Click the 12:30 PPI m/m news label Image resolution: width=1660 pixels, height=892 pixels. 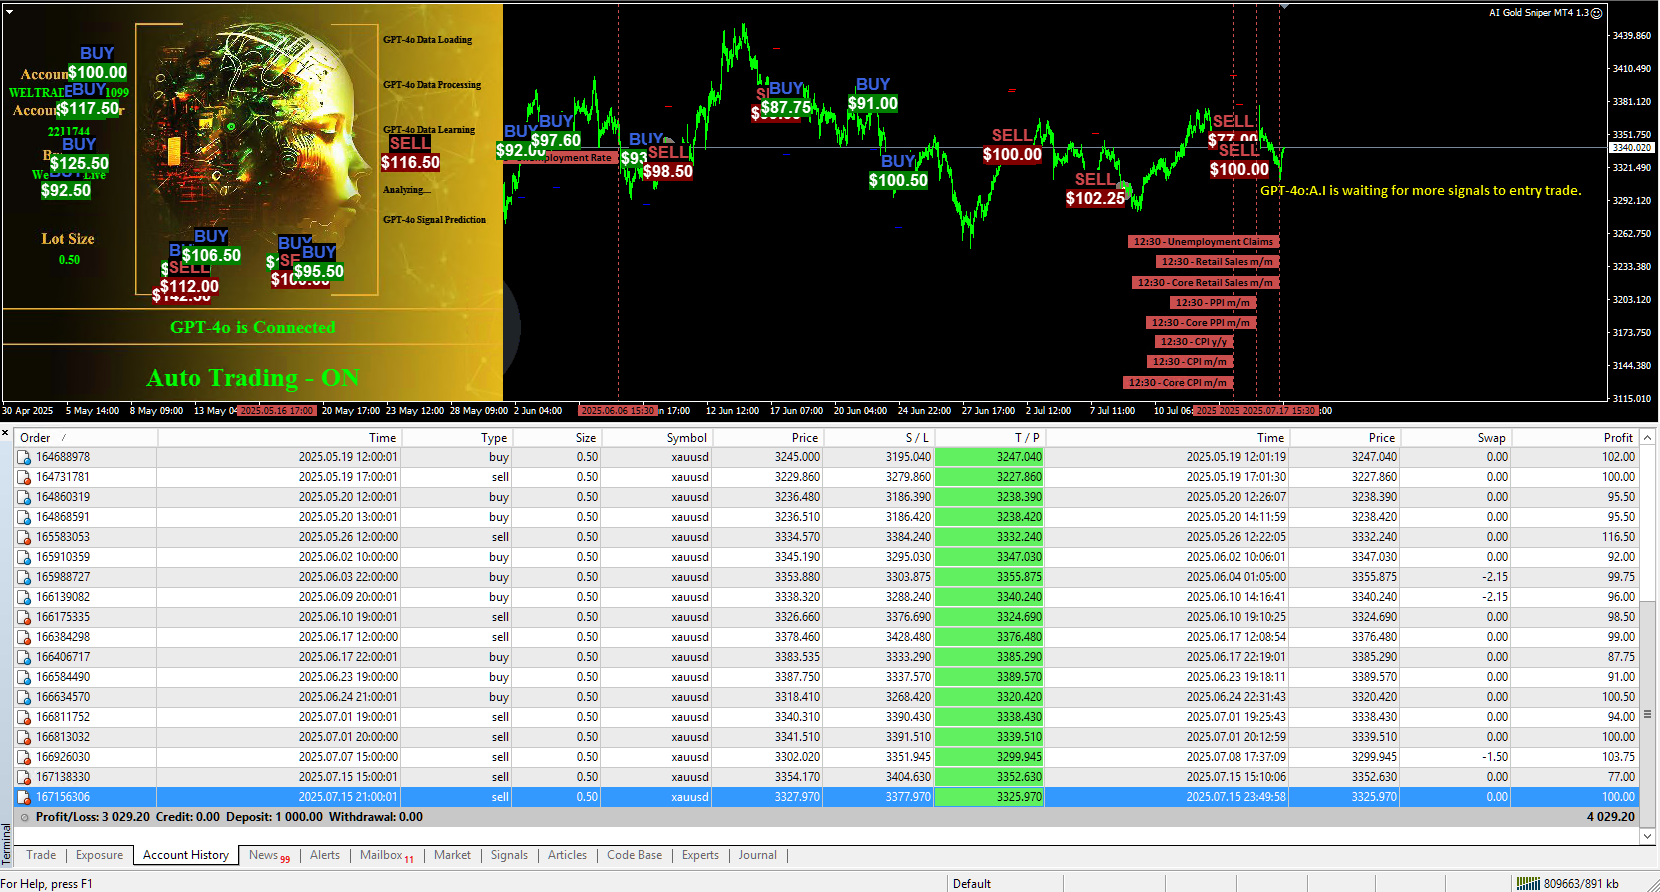click(1212, 302)
